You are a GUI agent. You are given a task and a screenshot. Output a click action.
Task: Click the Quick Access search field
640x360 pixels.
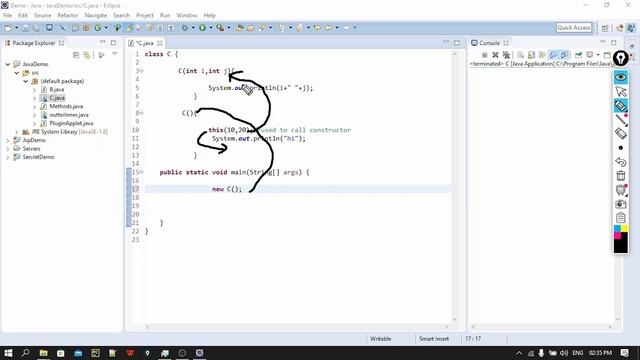pyautogui.click(x=574, y=28)
